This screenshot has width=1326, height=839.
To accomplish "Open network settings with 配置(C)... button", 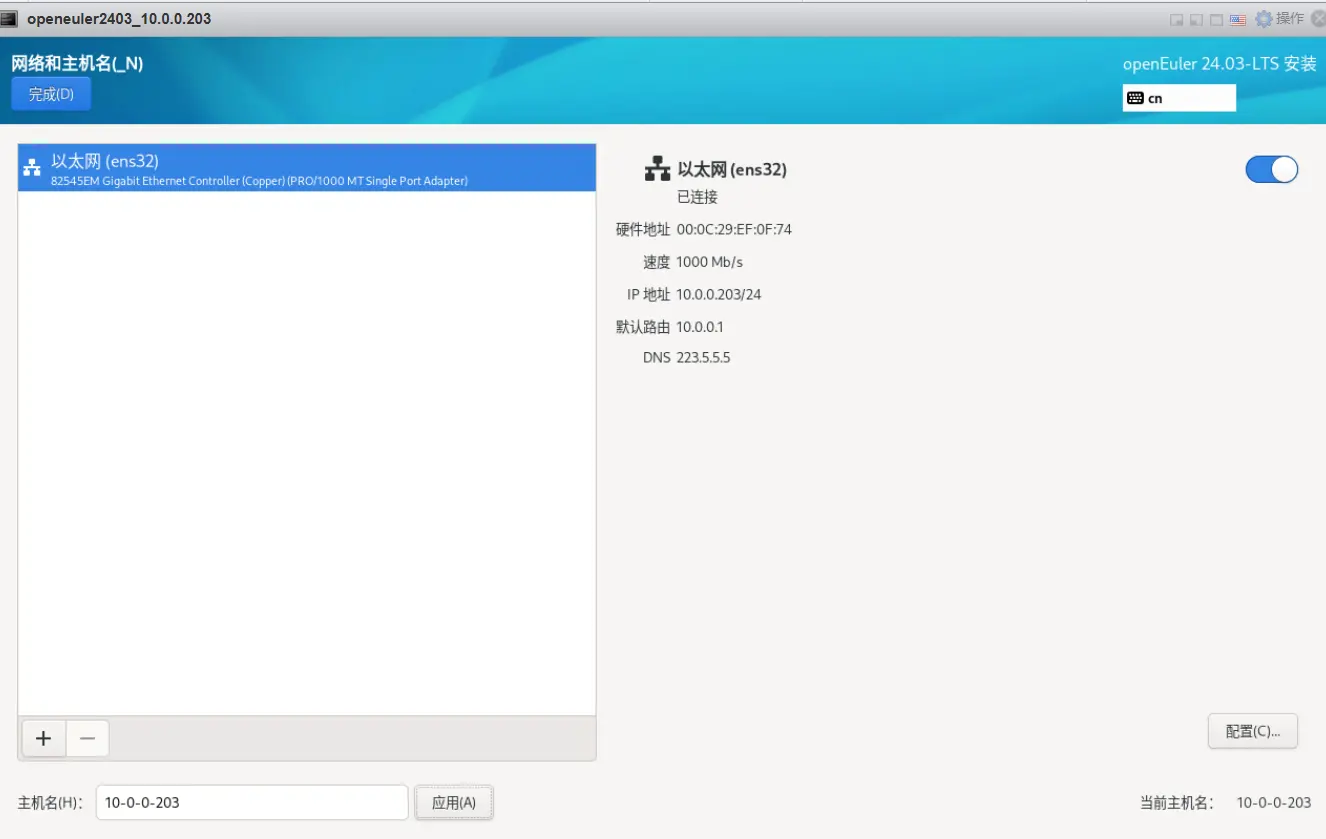I will (x=1252, y=731).
